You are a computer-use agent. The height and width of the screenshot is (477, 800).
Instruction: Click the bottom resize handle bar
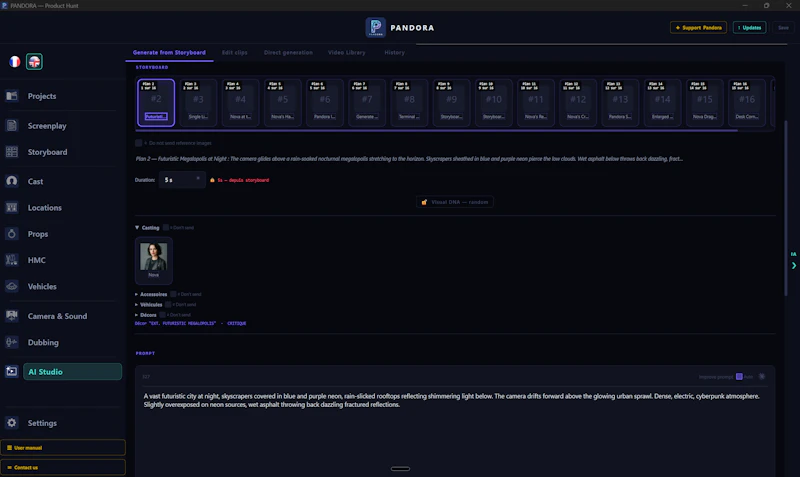point(401,469)
